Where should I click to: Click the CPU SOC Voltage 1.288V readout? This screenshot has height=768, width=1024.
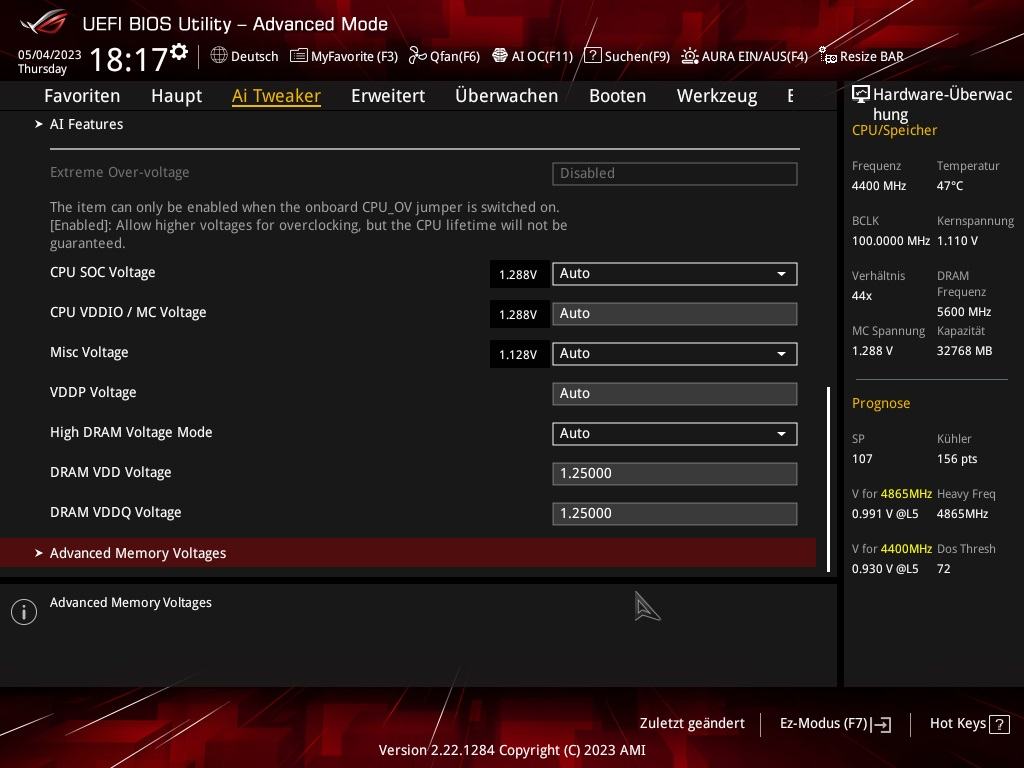(x=518, y=274)
